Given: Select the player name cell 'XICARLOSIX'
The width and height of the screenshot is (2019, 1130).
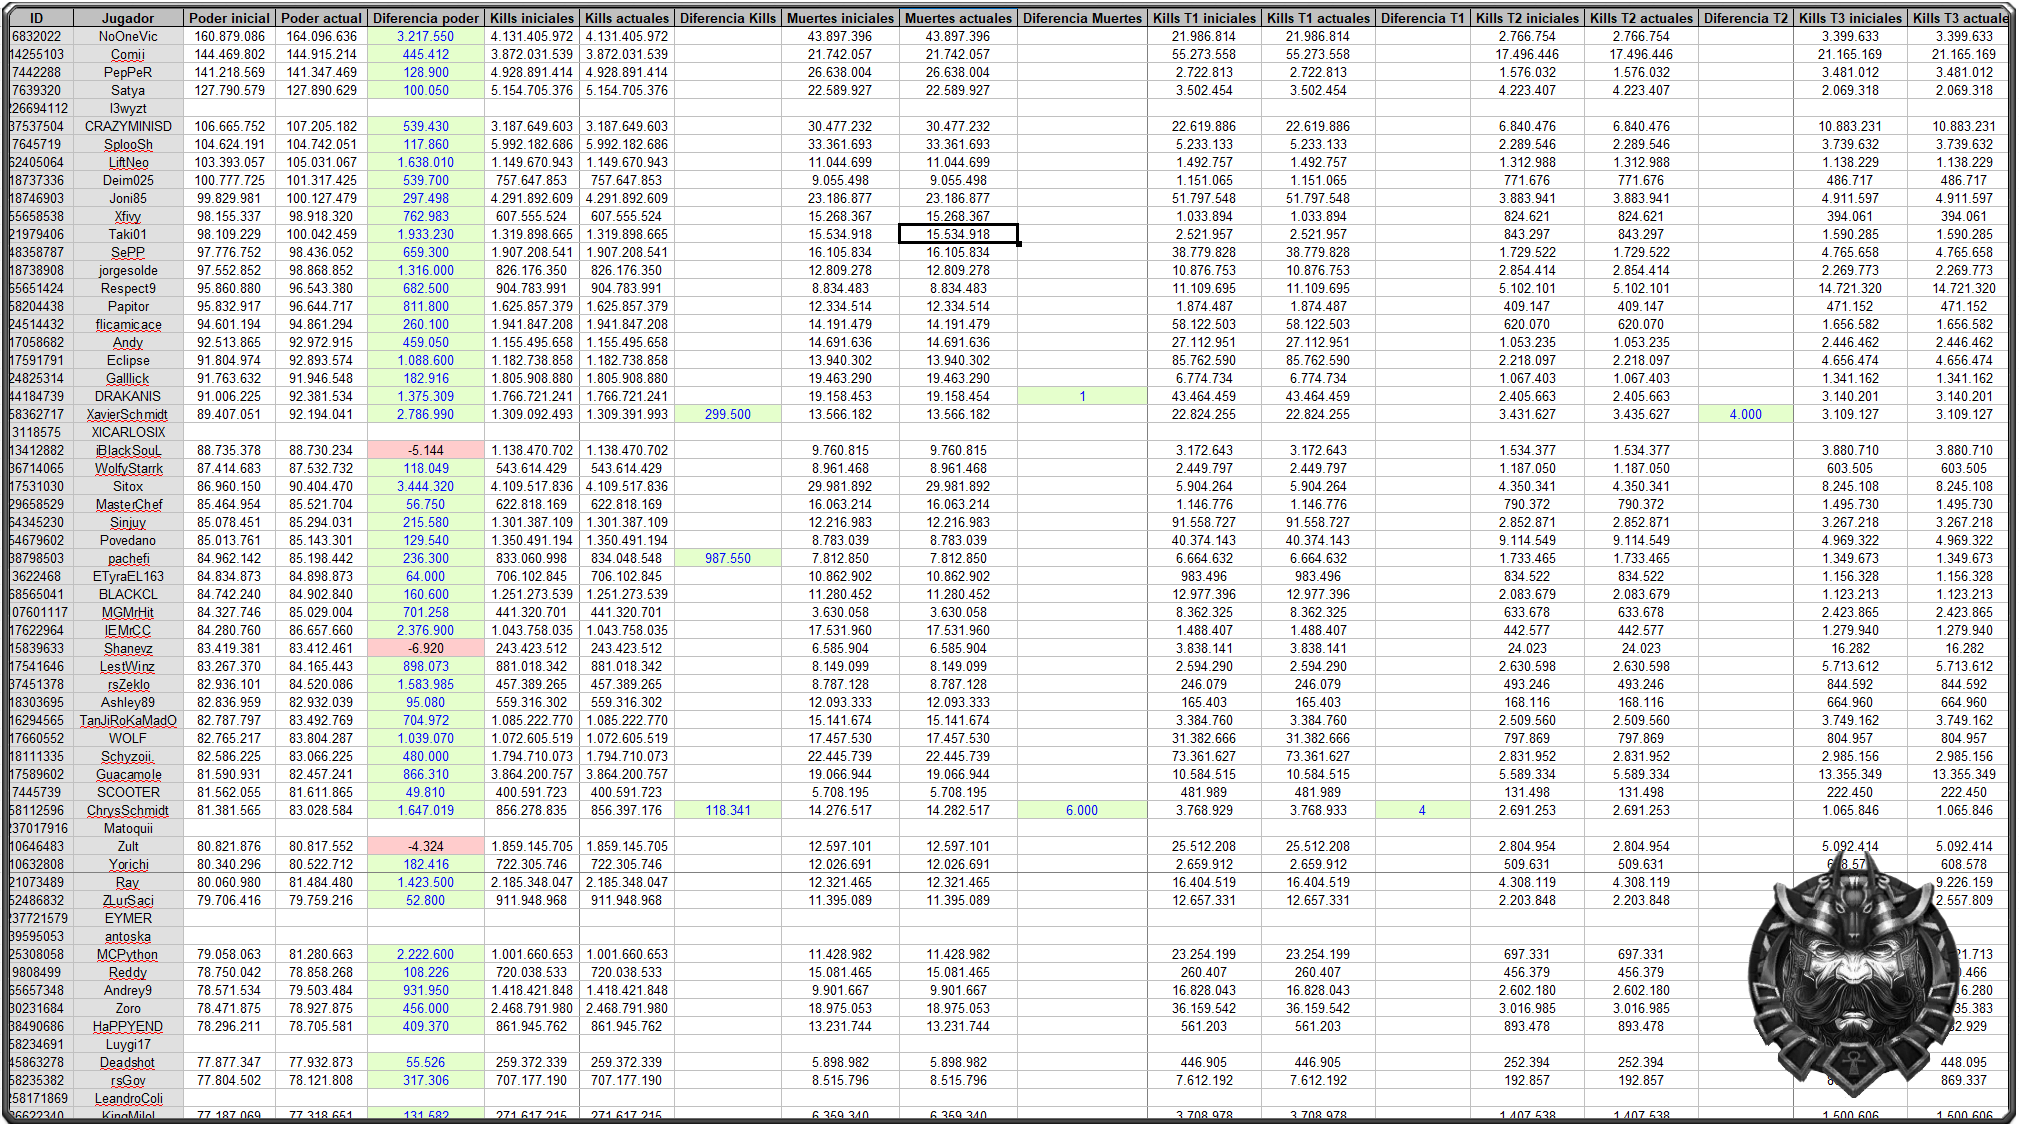Looking at the screenshot, I should tap(128, 432).
